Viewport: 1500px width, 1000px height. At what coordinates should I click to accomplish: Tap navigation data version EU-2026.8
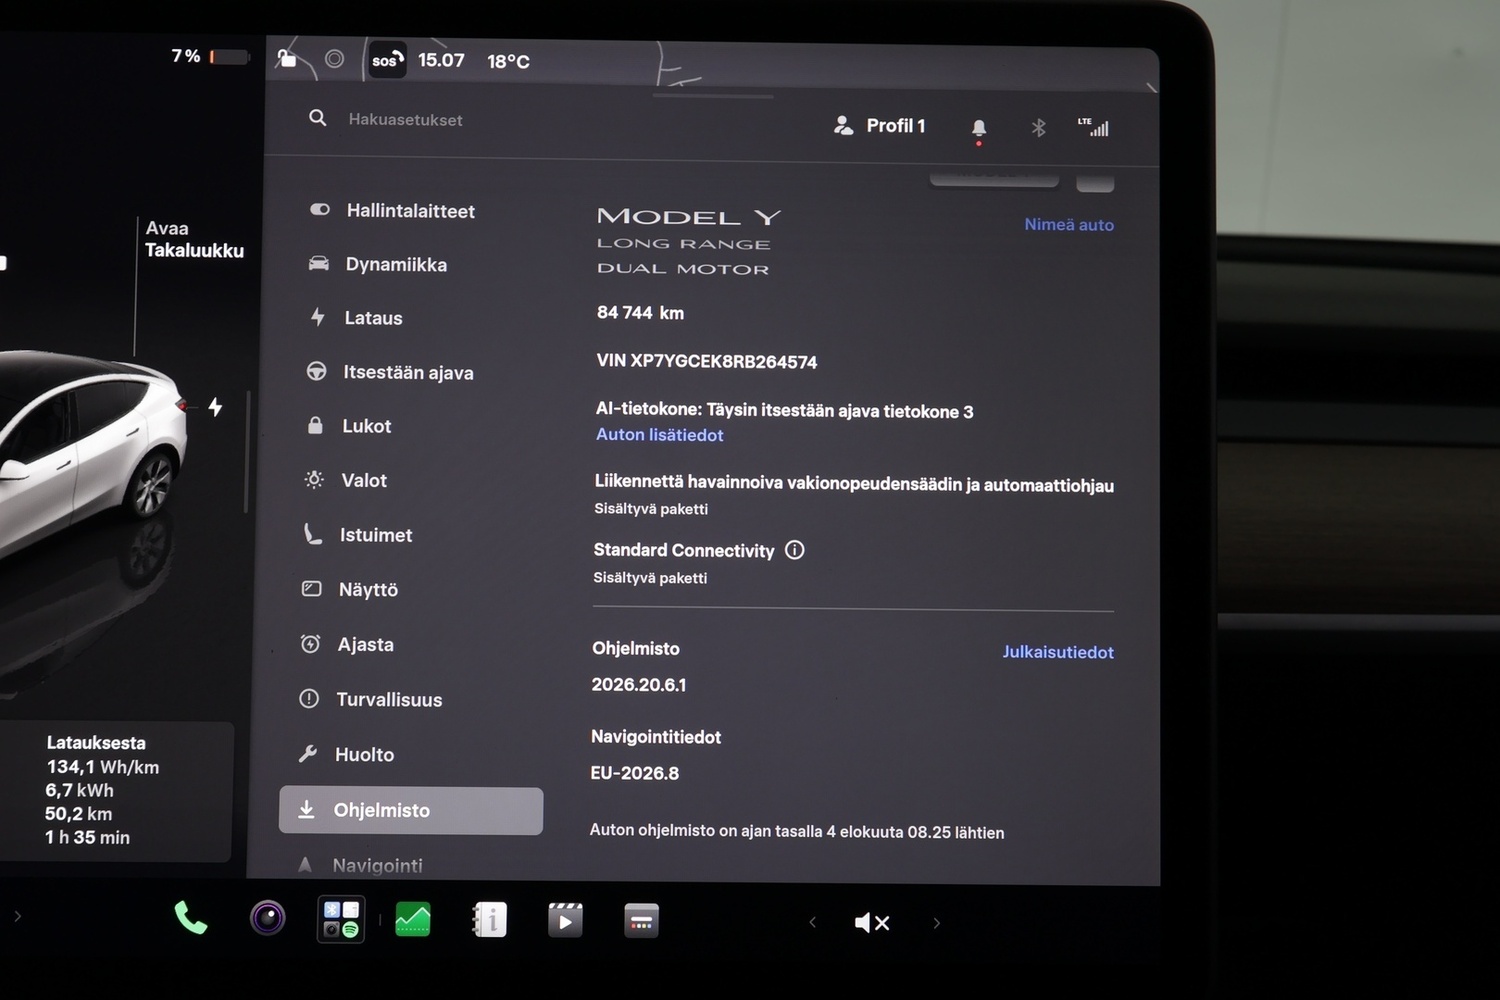tap(635, 773)
